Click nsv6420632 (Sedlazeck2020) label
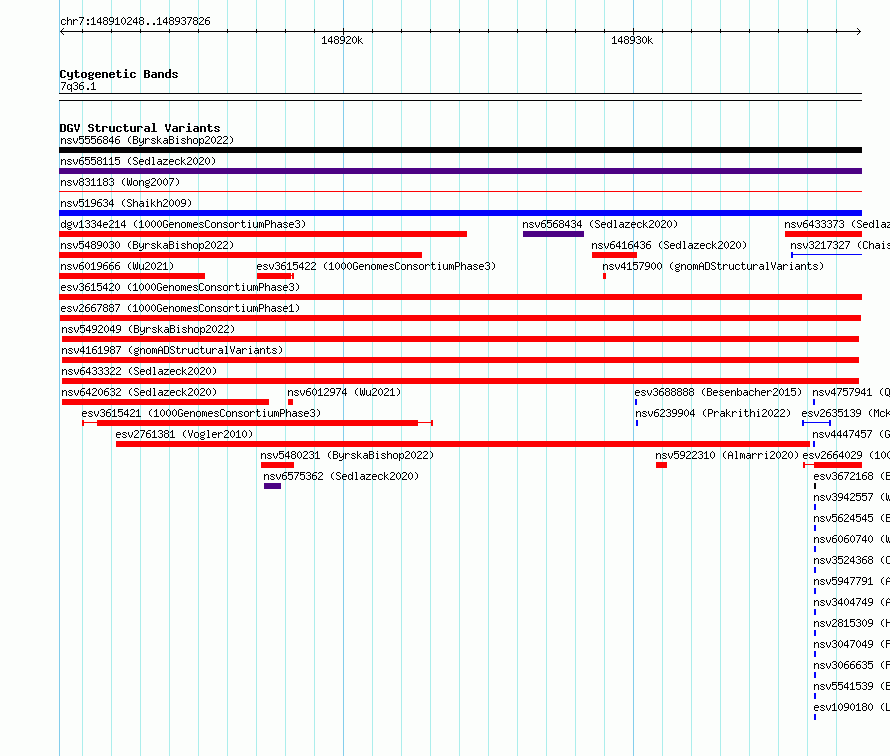This screenshot has height=756, width=890. (139, 392)
